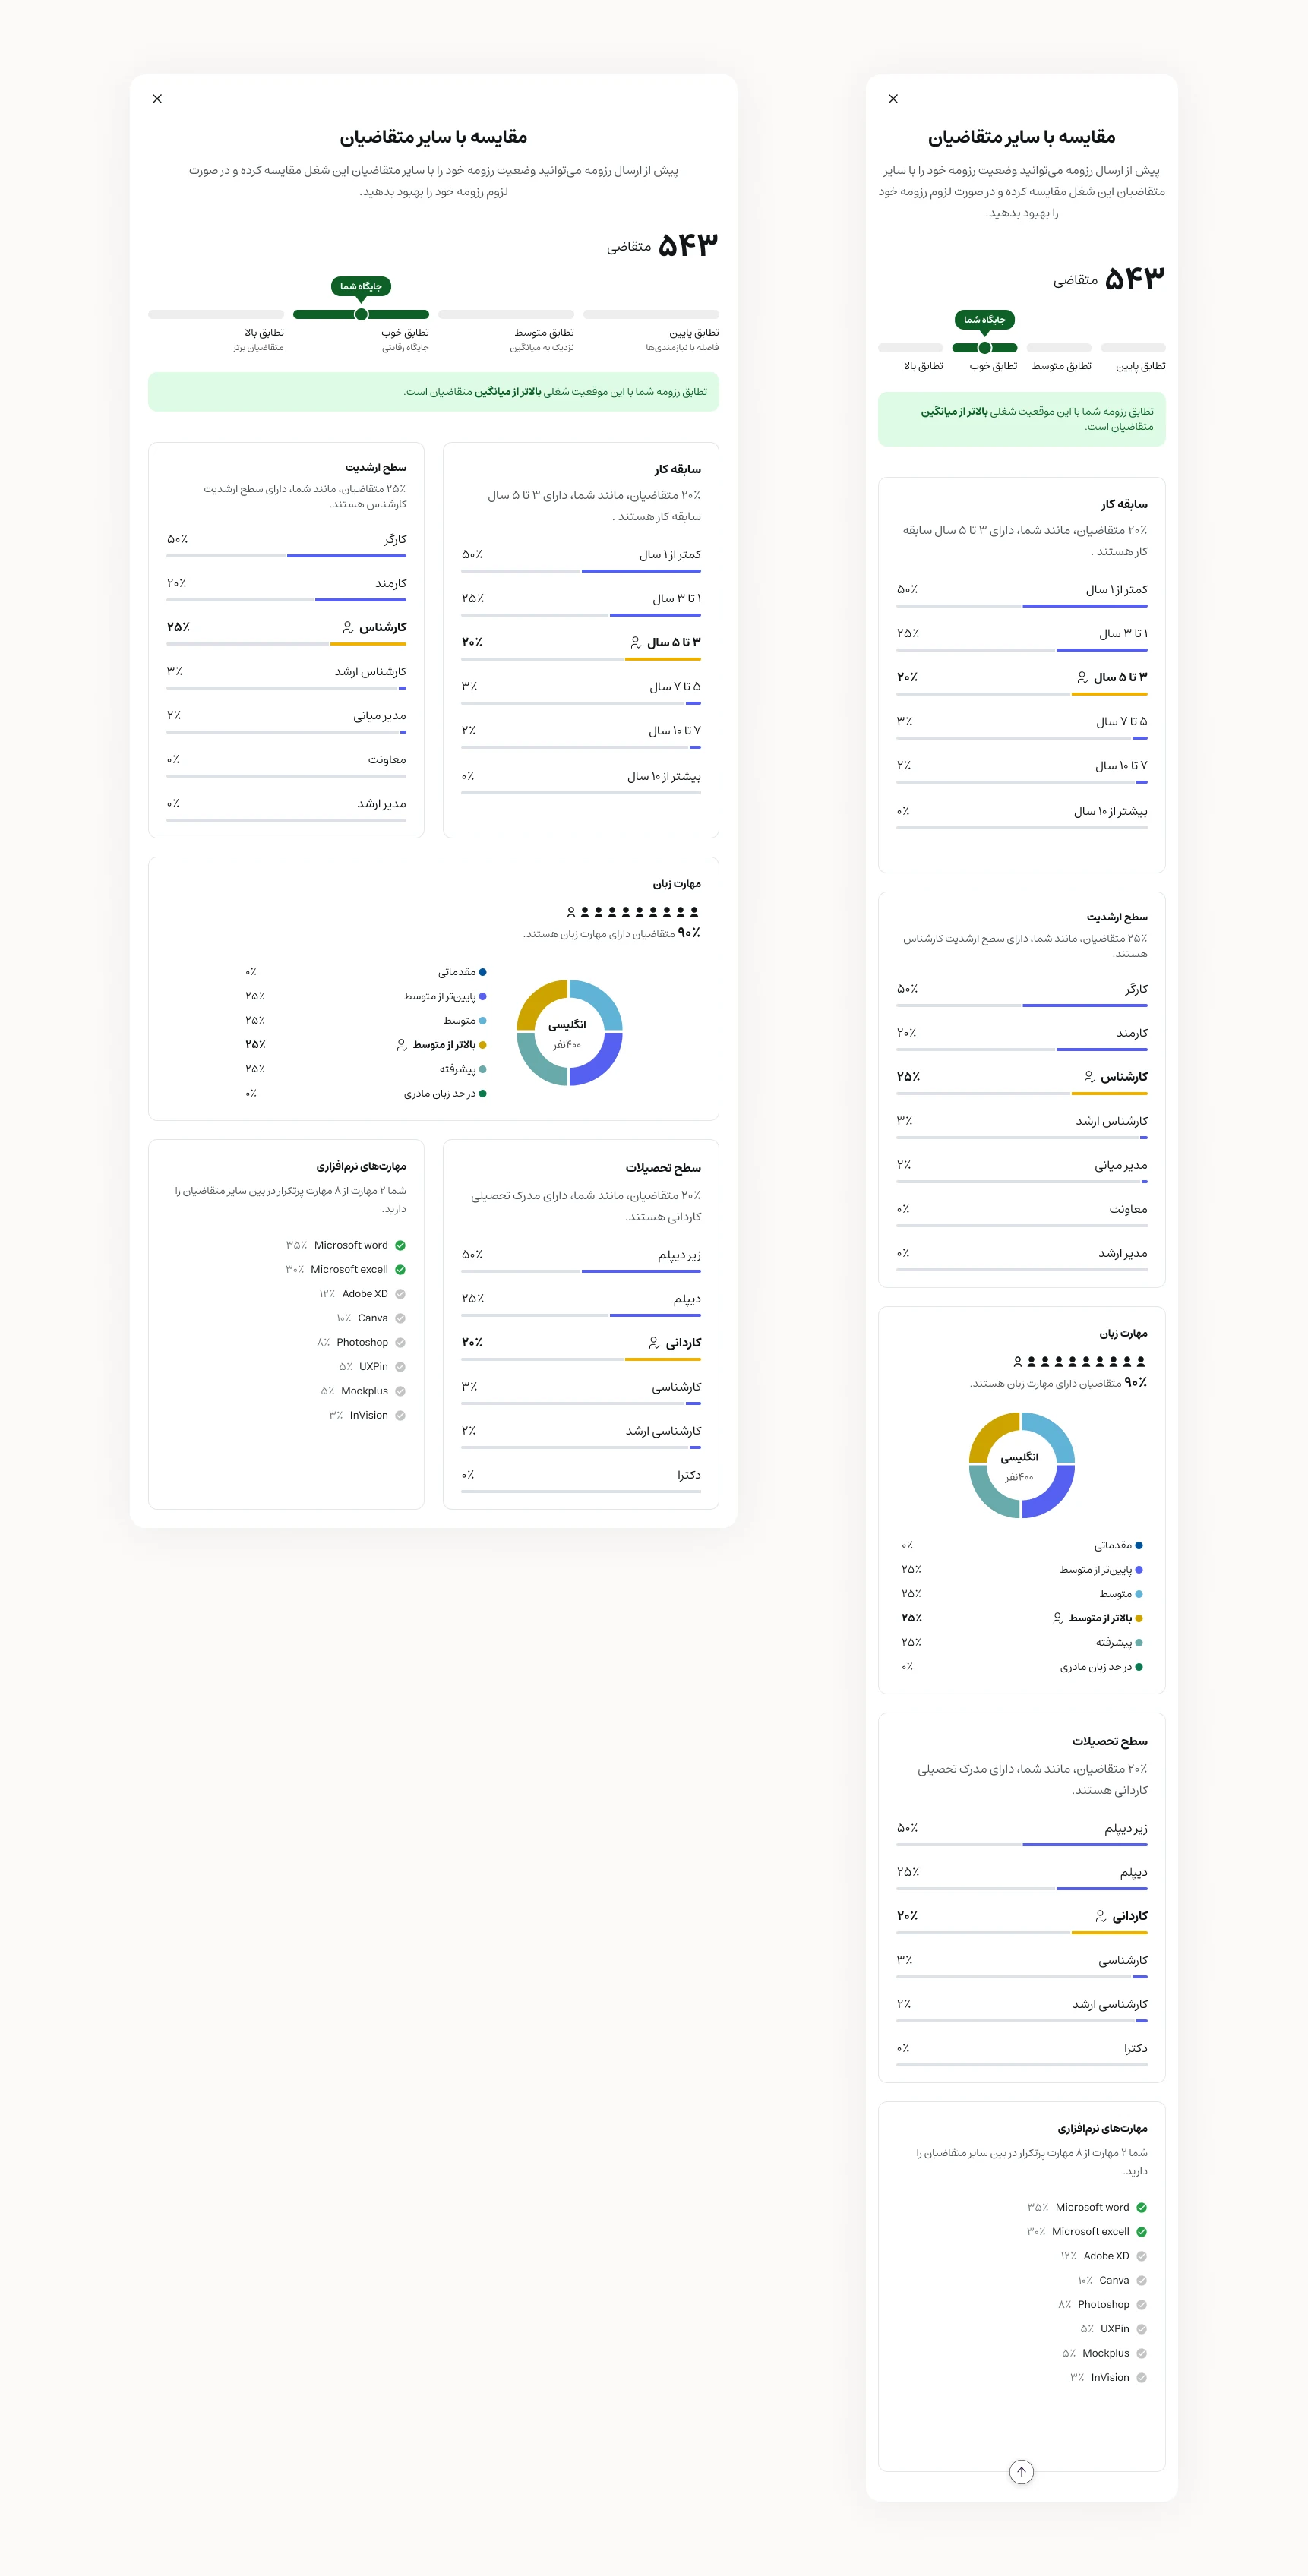
Task: Click مقدماتی legend color dot in wide modal
Action: [483, 972]
